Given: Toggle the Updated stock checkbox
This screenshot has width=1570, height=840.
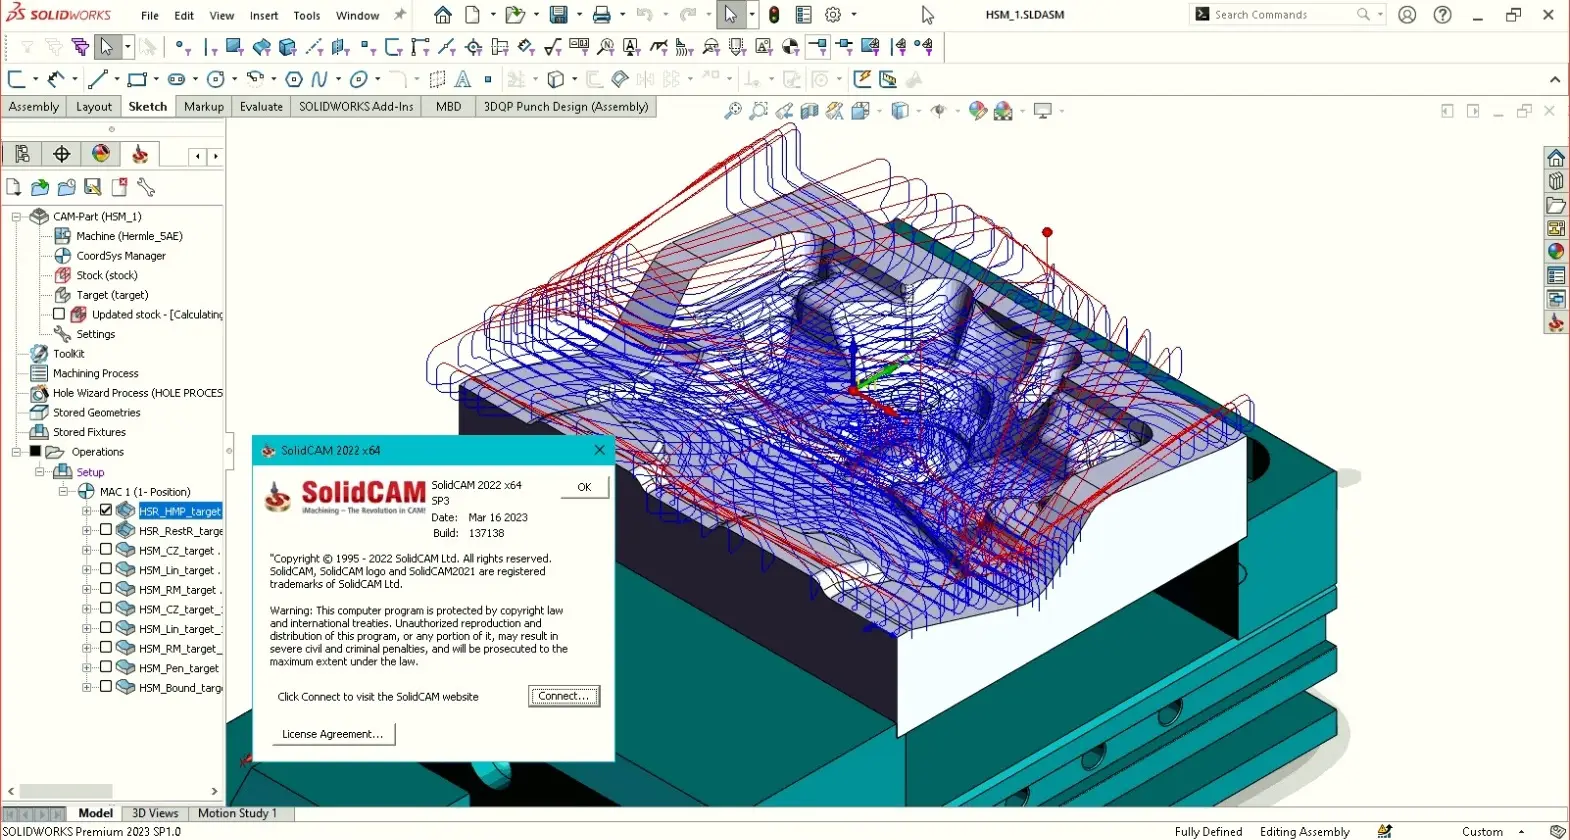Looking at the screenshot, I should 59,314.
